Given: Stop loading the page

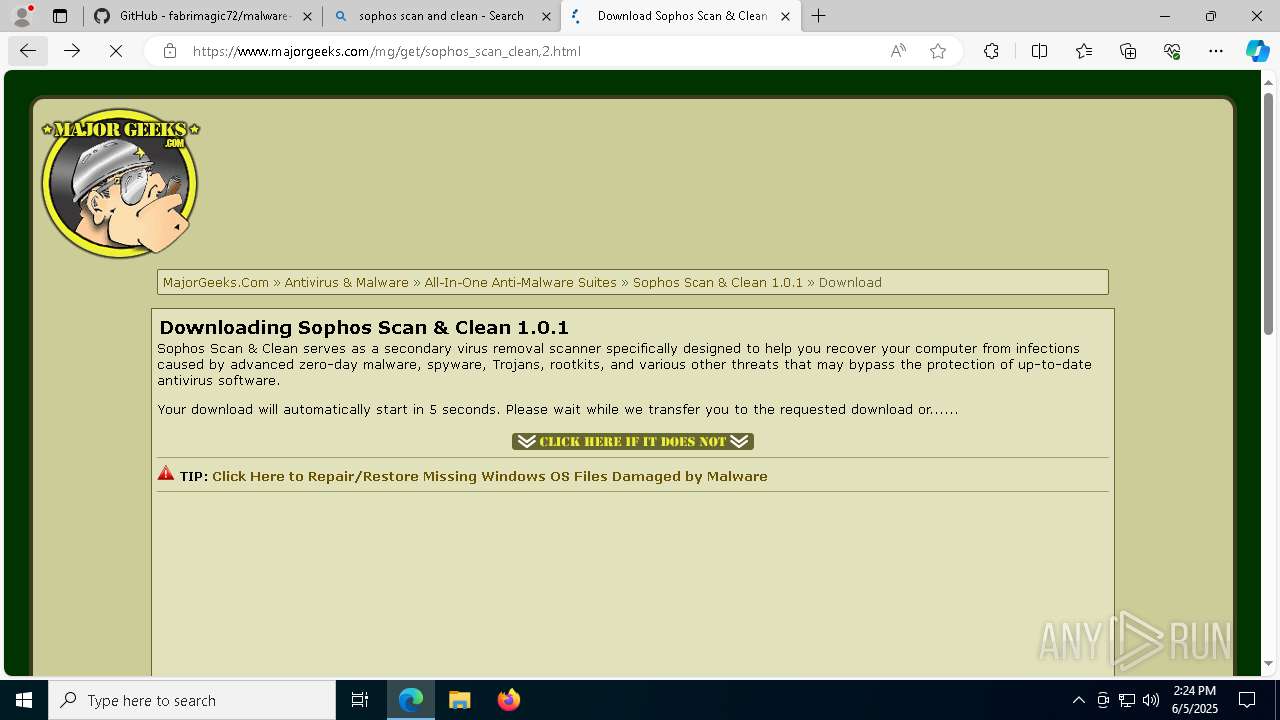Looking at the screenshot, I should (116, 51).
